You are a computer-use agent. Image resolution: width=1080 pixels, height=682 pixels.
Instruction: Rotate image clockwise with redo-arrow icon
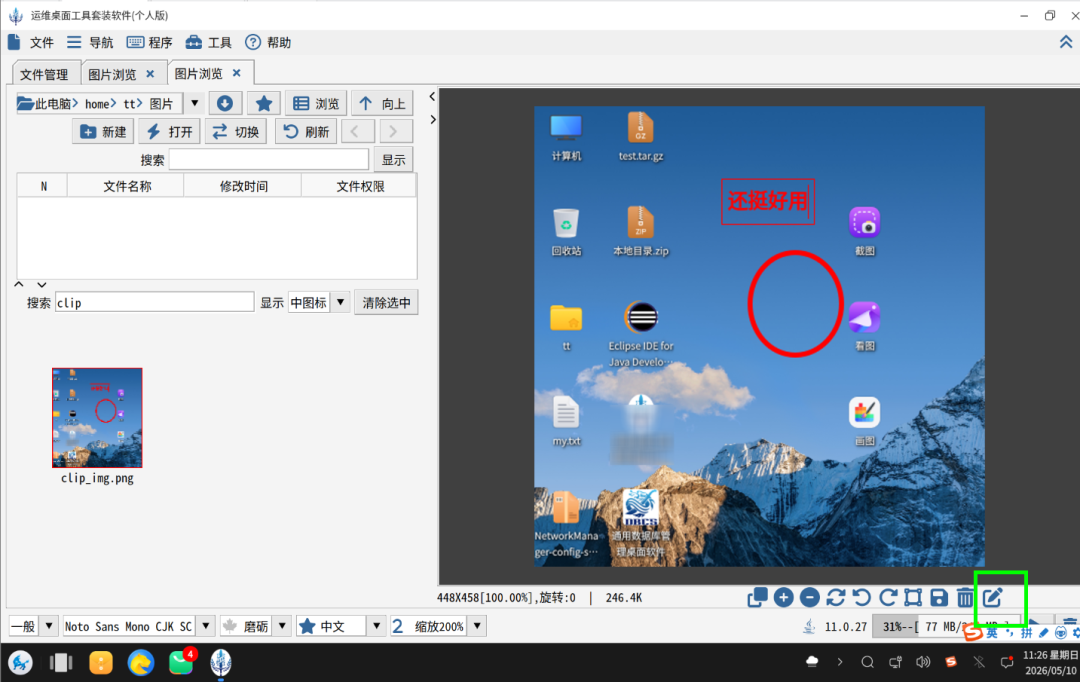point(888,597)
